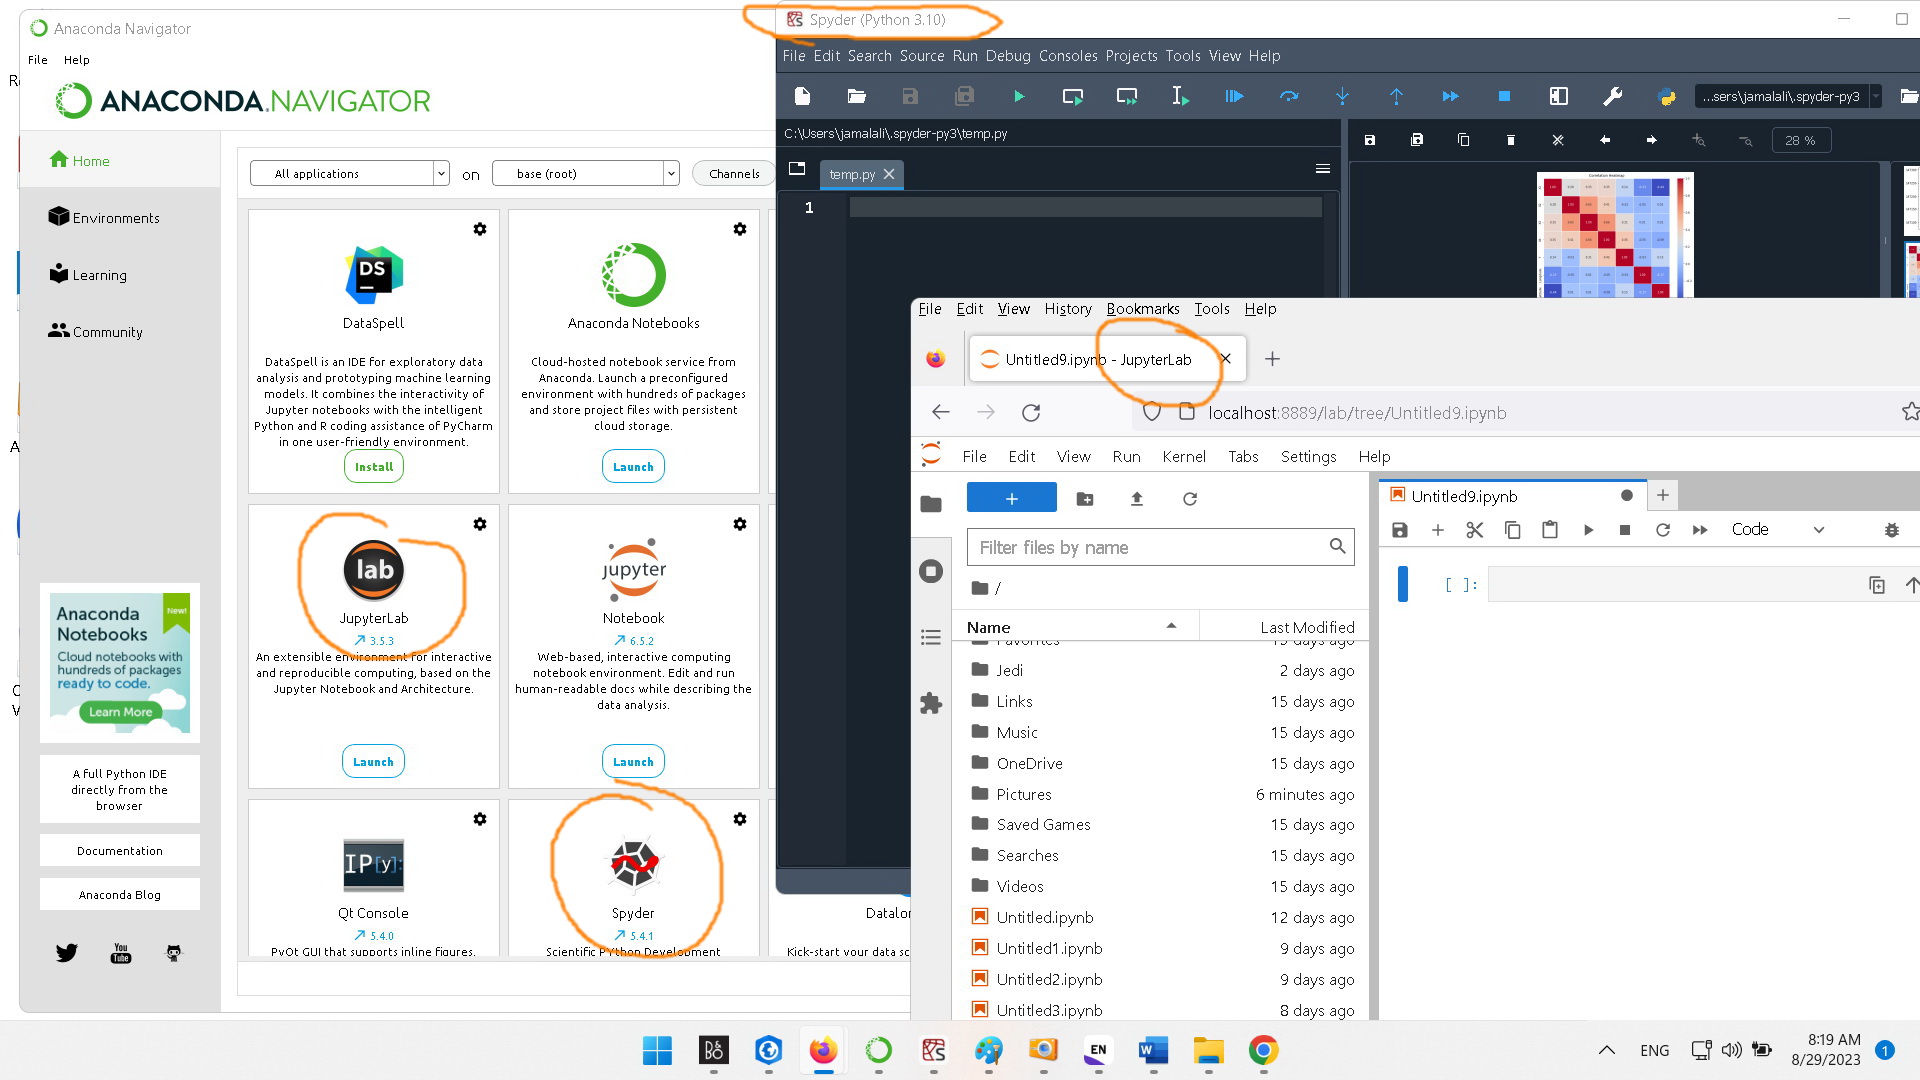Click the Channels button
This screenshot has height=1080, width=1920.
(733, 174)
